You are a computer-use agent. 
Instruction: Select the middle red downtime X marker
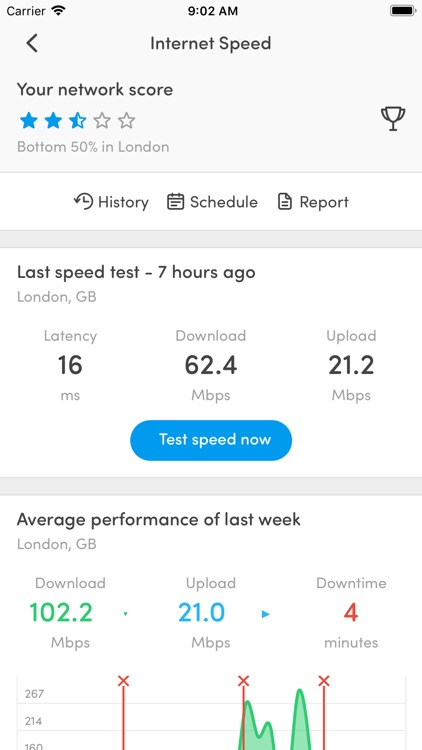click(244, 681)
